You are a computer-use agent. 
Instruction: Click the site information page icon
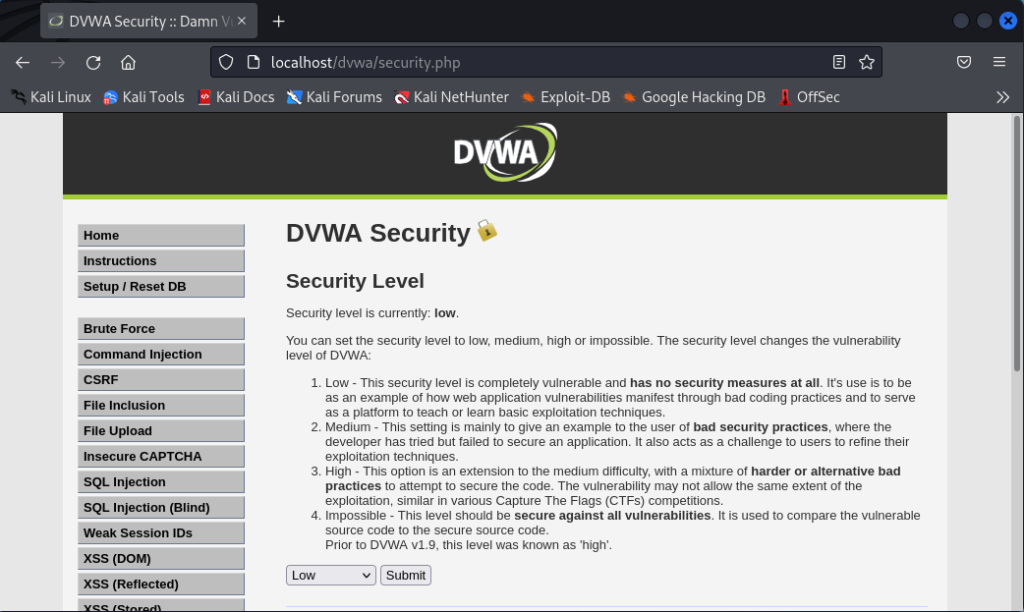click(x=253, y=62)
